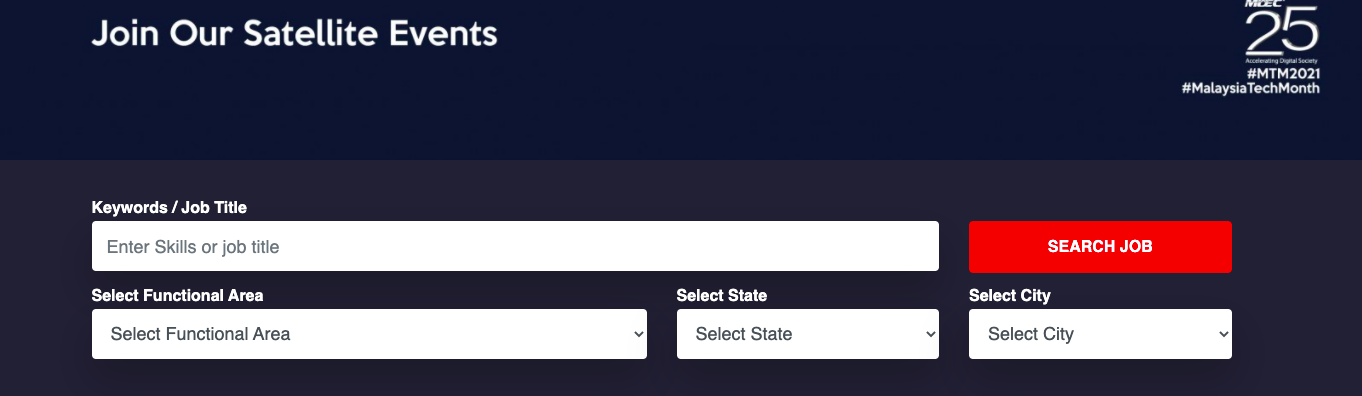1362x396 pixels.
Task: Click the Keywords / Job Title label
Action: point(169,208)
